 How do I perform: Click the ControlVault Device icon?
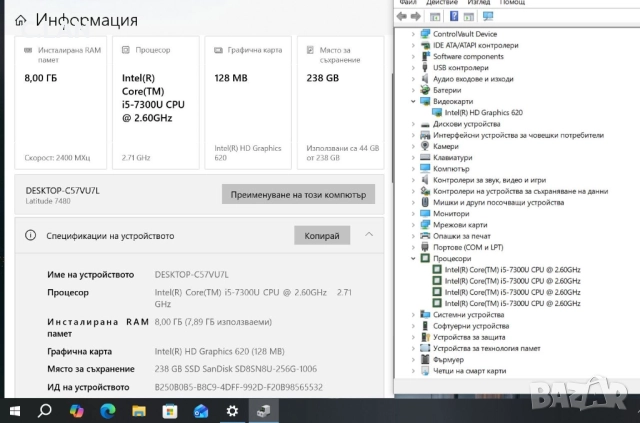[425, 34]
